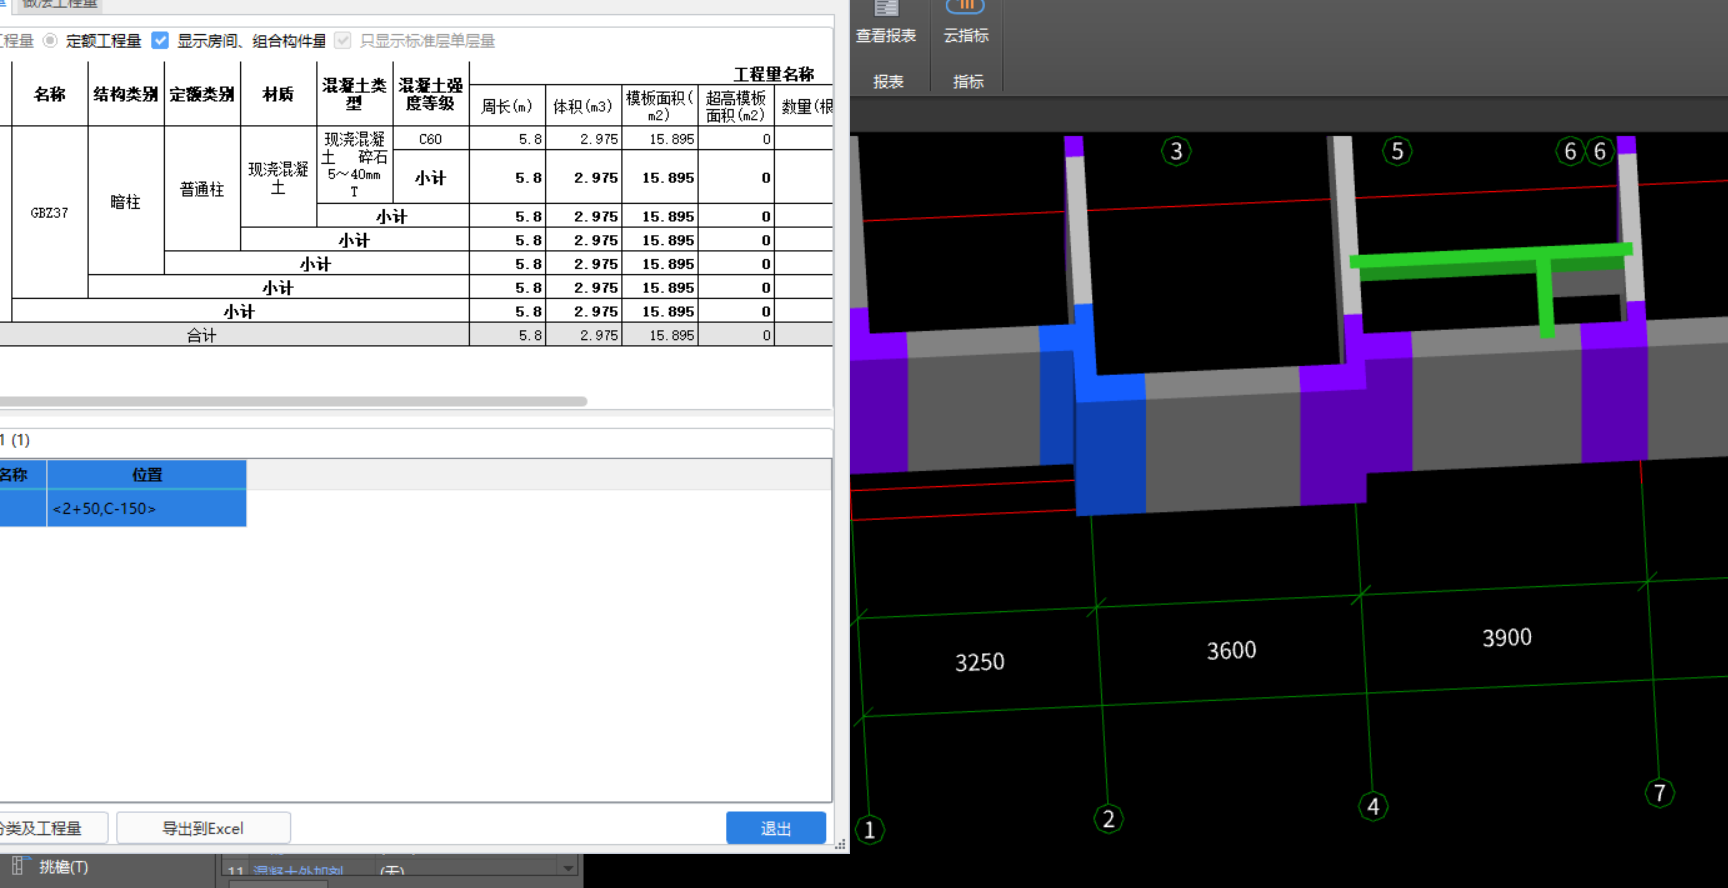Click the 位置 column header
The width and height of the screenshot is (1728, 888).
point(147,475)
